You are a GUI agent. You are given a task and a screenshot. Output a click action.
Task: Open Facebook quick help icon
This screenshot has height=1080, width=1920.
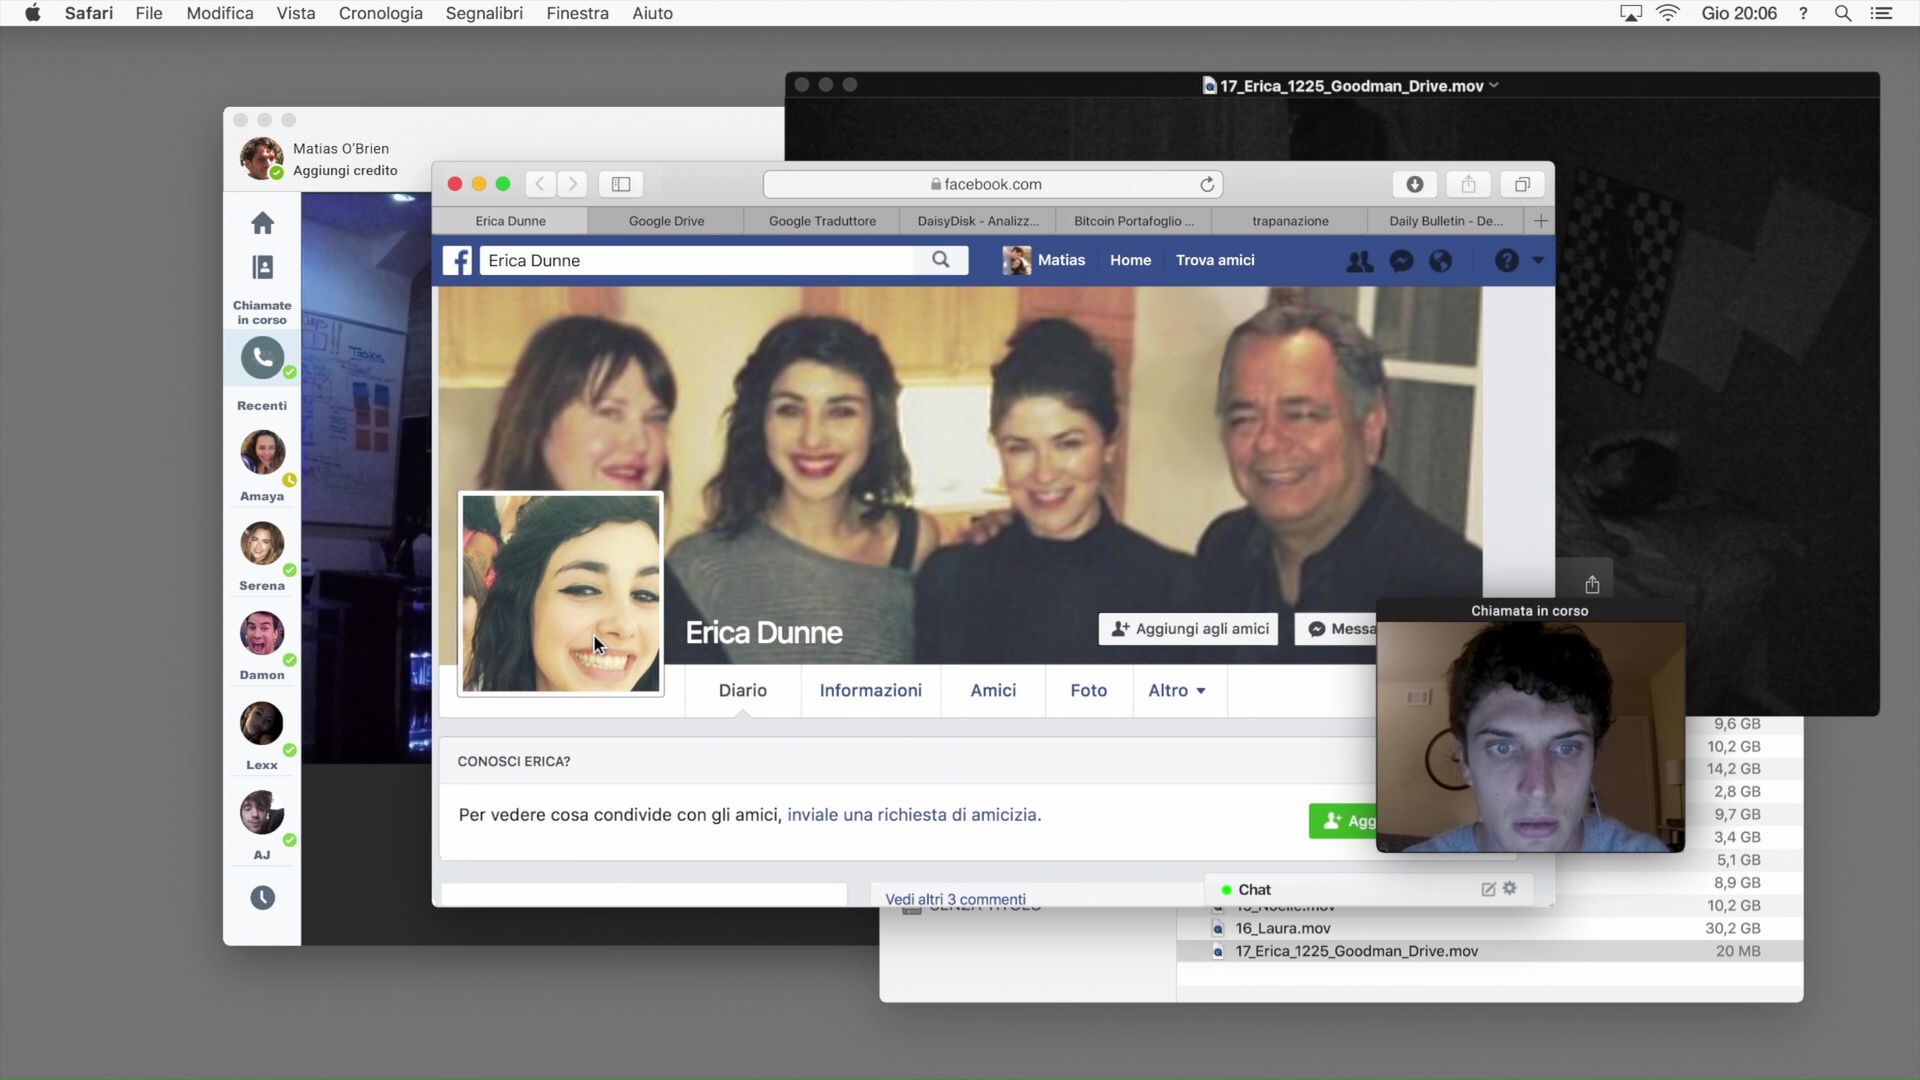pyautogui.click(x=1507, y=261)
